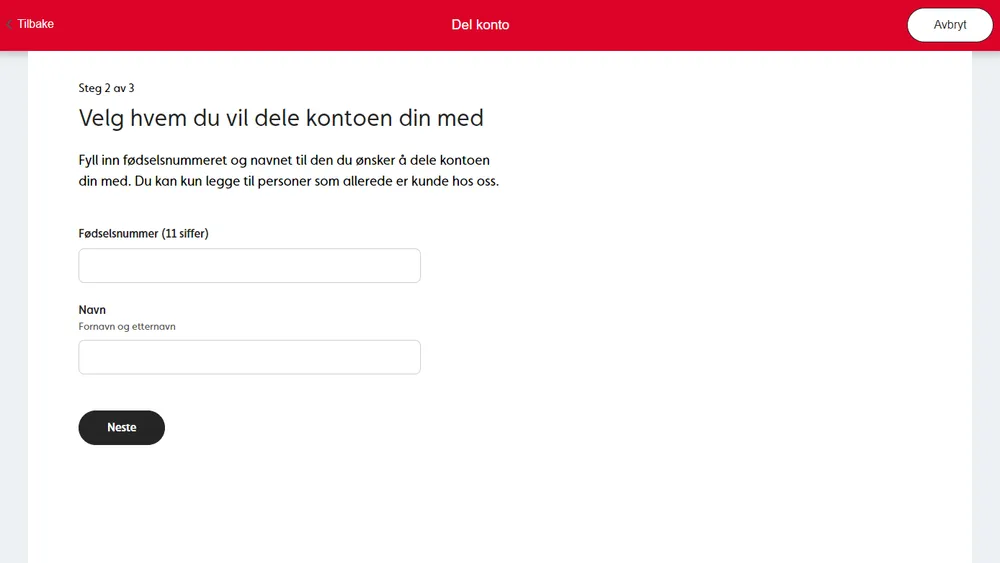Focus the Navn input field
Screen dimensions: 1000x563
coord(249,357)
